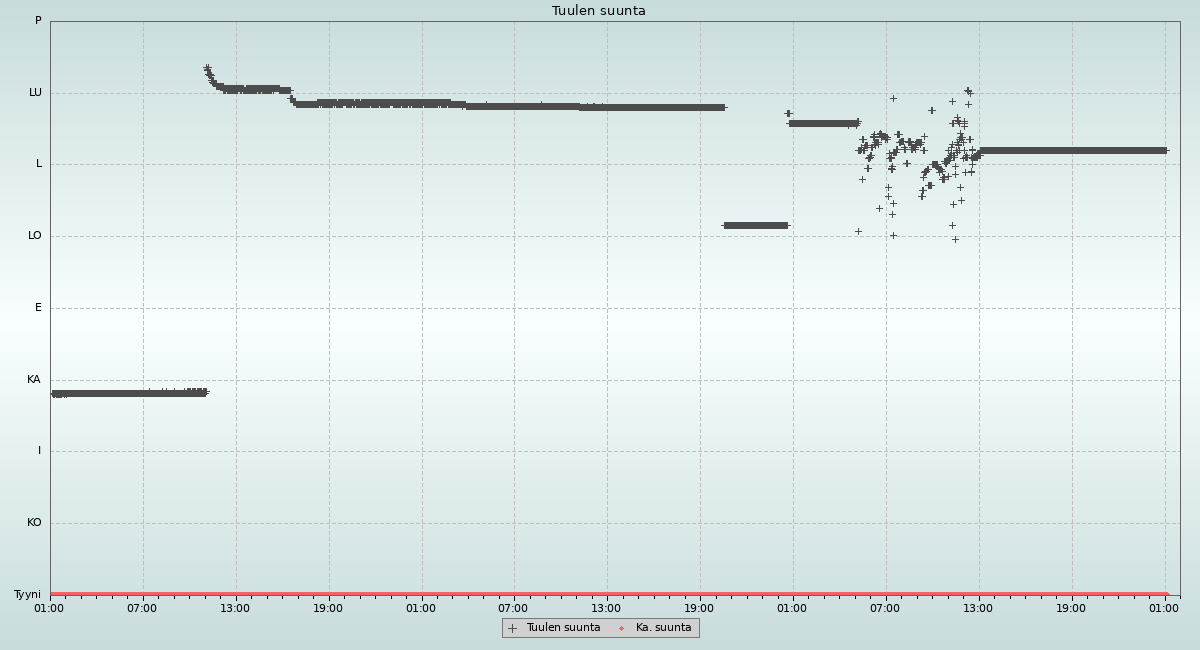Click the long flat data segment at far right
Screen dimensions: 1200x650
(x=1070, y=151)
